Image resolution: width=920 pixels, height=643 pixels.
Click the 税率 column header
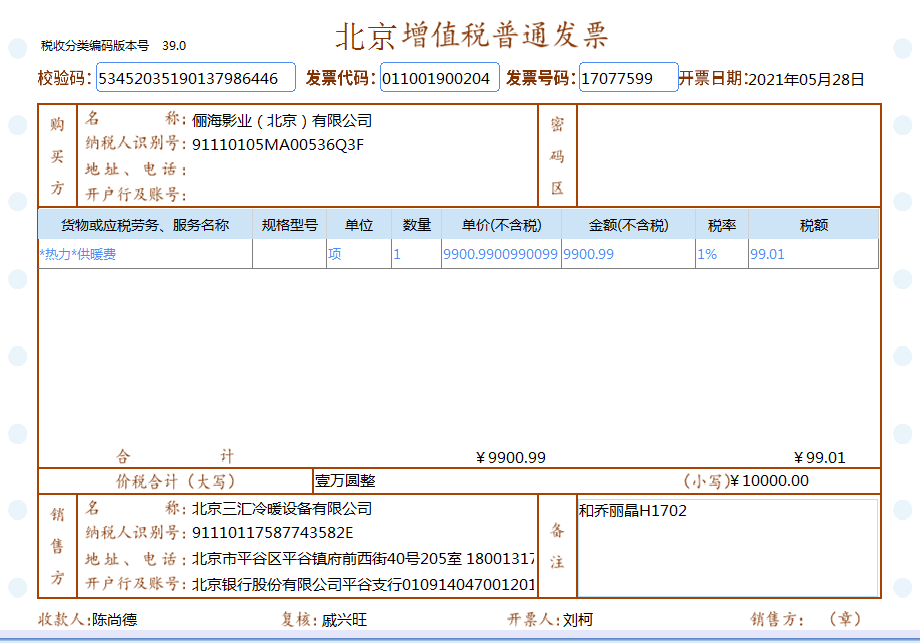point(722,225)
